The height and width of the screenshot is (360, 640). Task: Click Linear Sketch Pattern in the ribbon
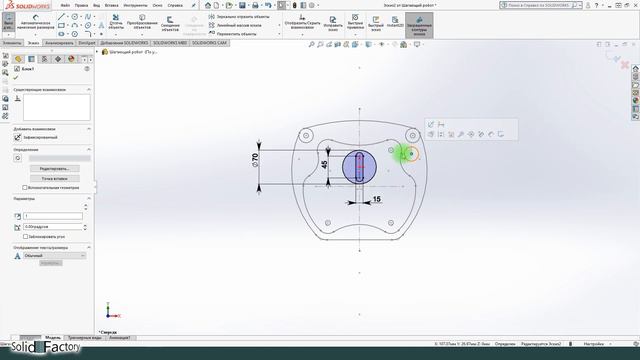236,25
